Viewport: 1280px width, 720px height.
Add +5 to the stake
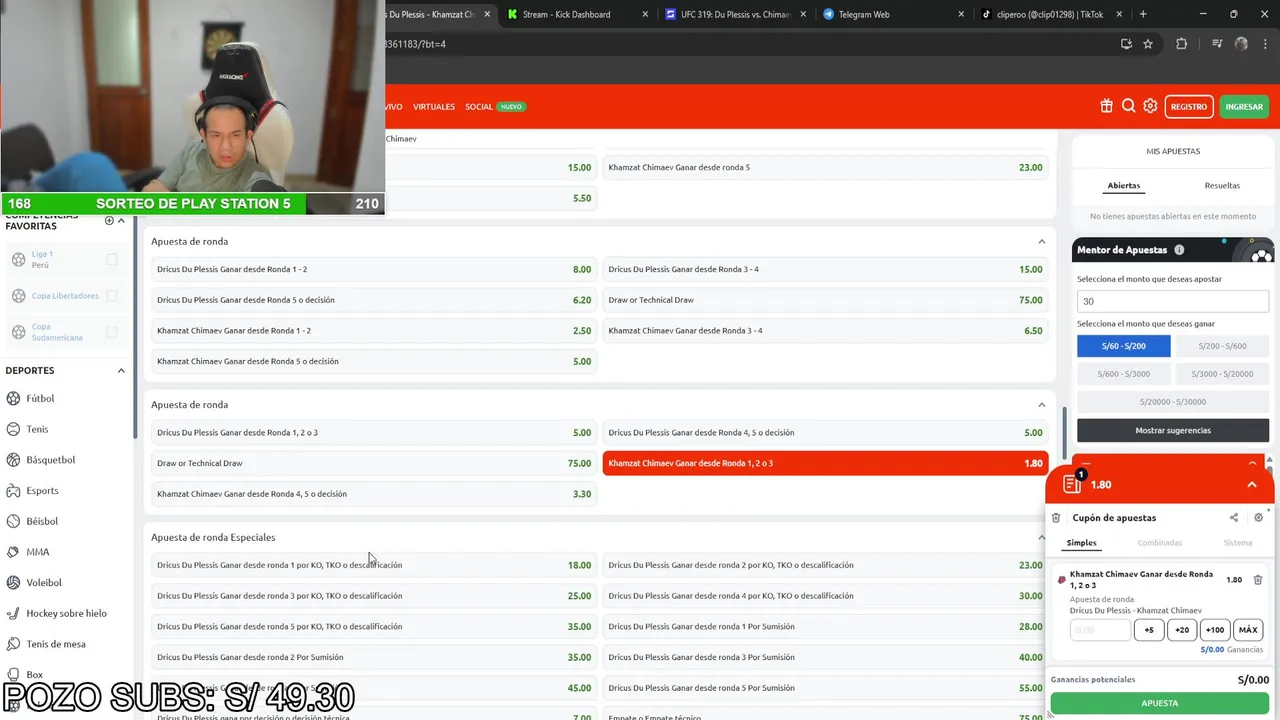tap(1149, 630)
